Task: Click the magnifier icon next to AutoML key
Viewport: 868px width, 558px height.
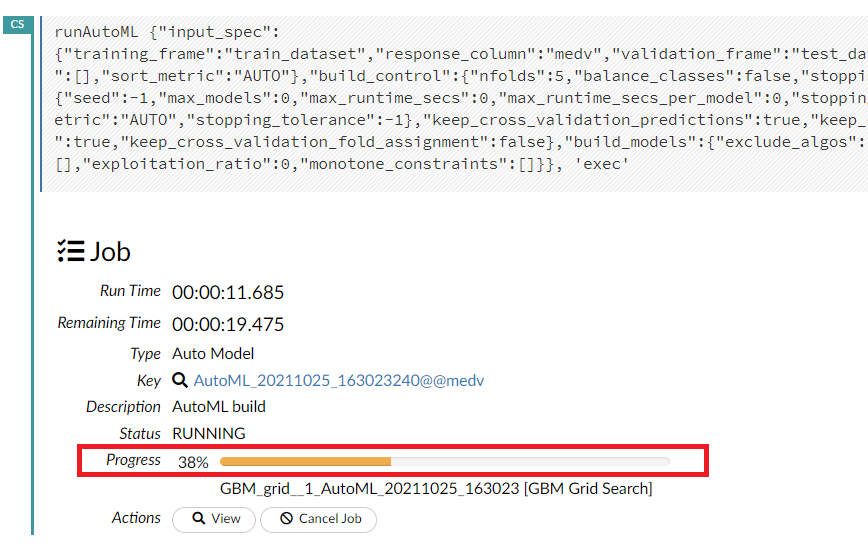Action: [x=180, y=380]
